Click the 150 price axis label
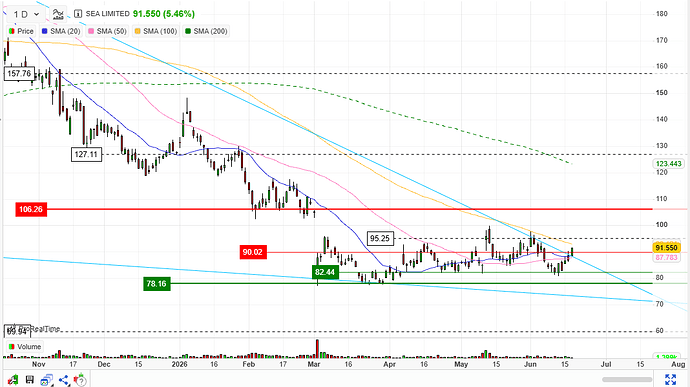 [662, 92]
